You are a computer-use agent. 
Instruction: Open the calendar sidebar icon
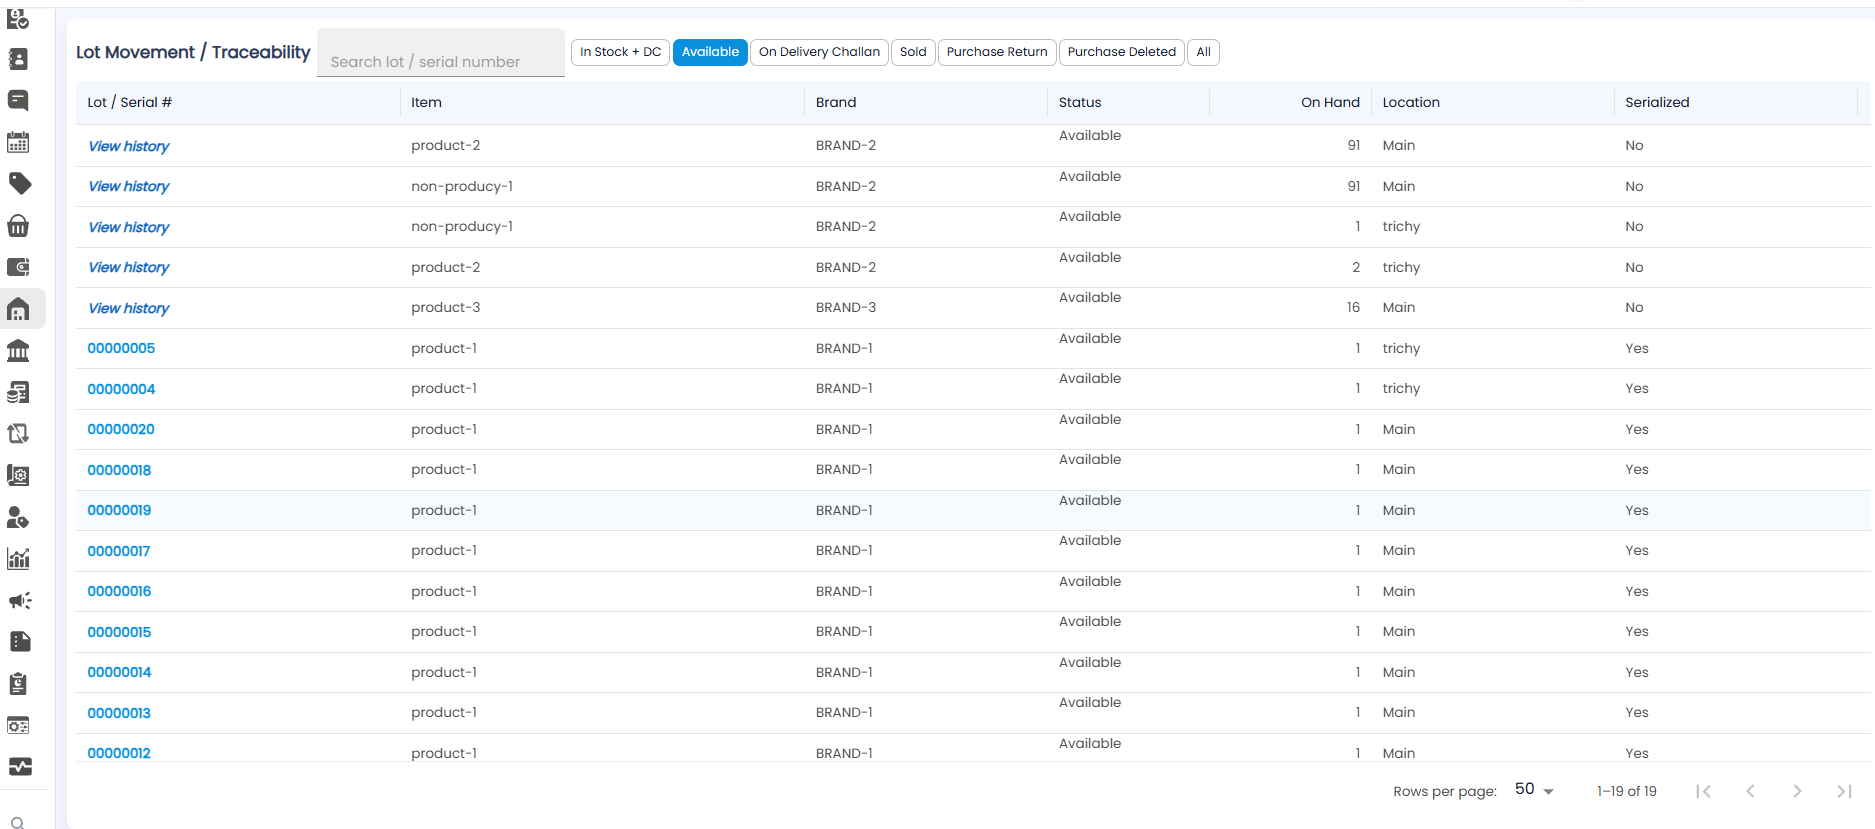point(18,142)
